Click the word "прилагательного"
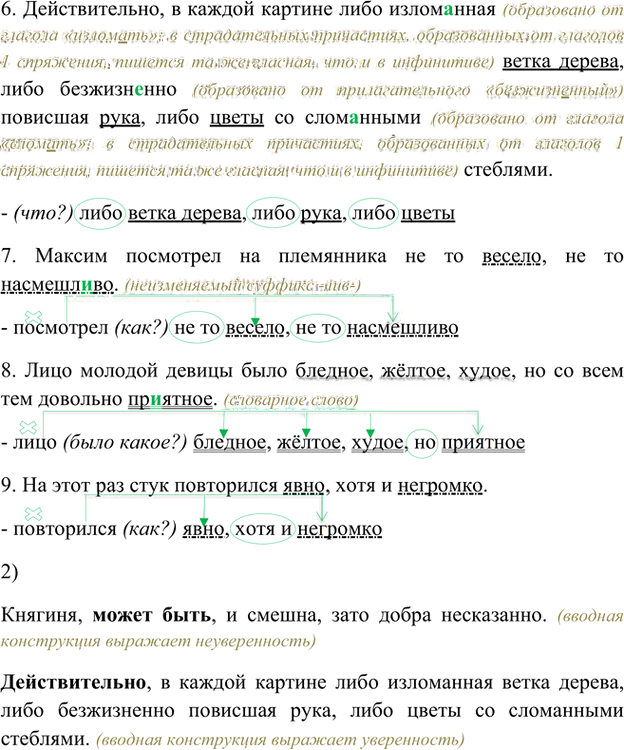The image size is (624, 750). pos(404,90)
